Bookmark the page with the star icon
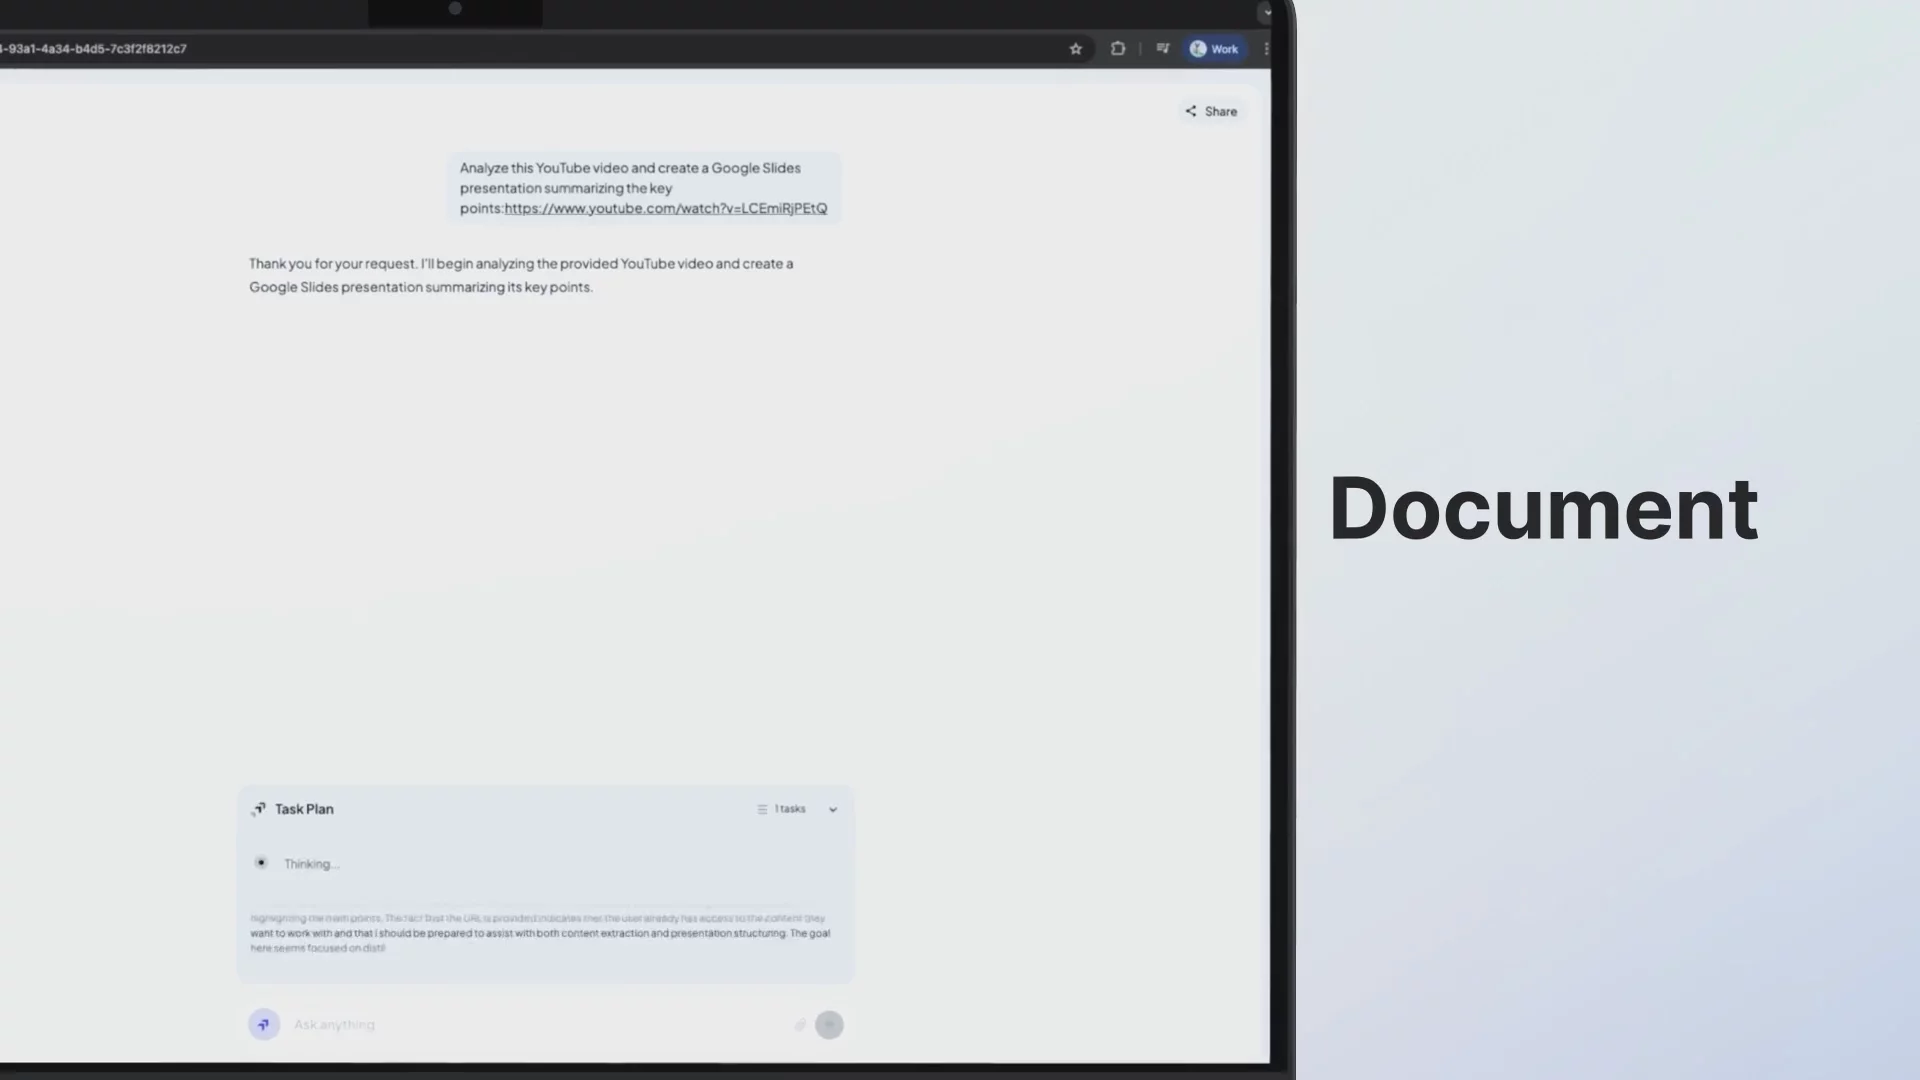 (x=1075, y=48)
